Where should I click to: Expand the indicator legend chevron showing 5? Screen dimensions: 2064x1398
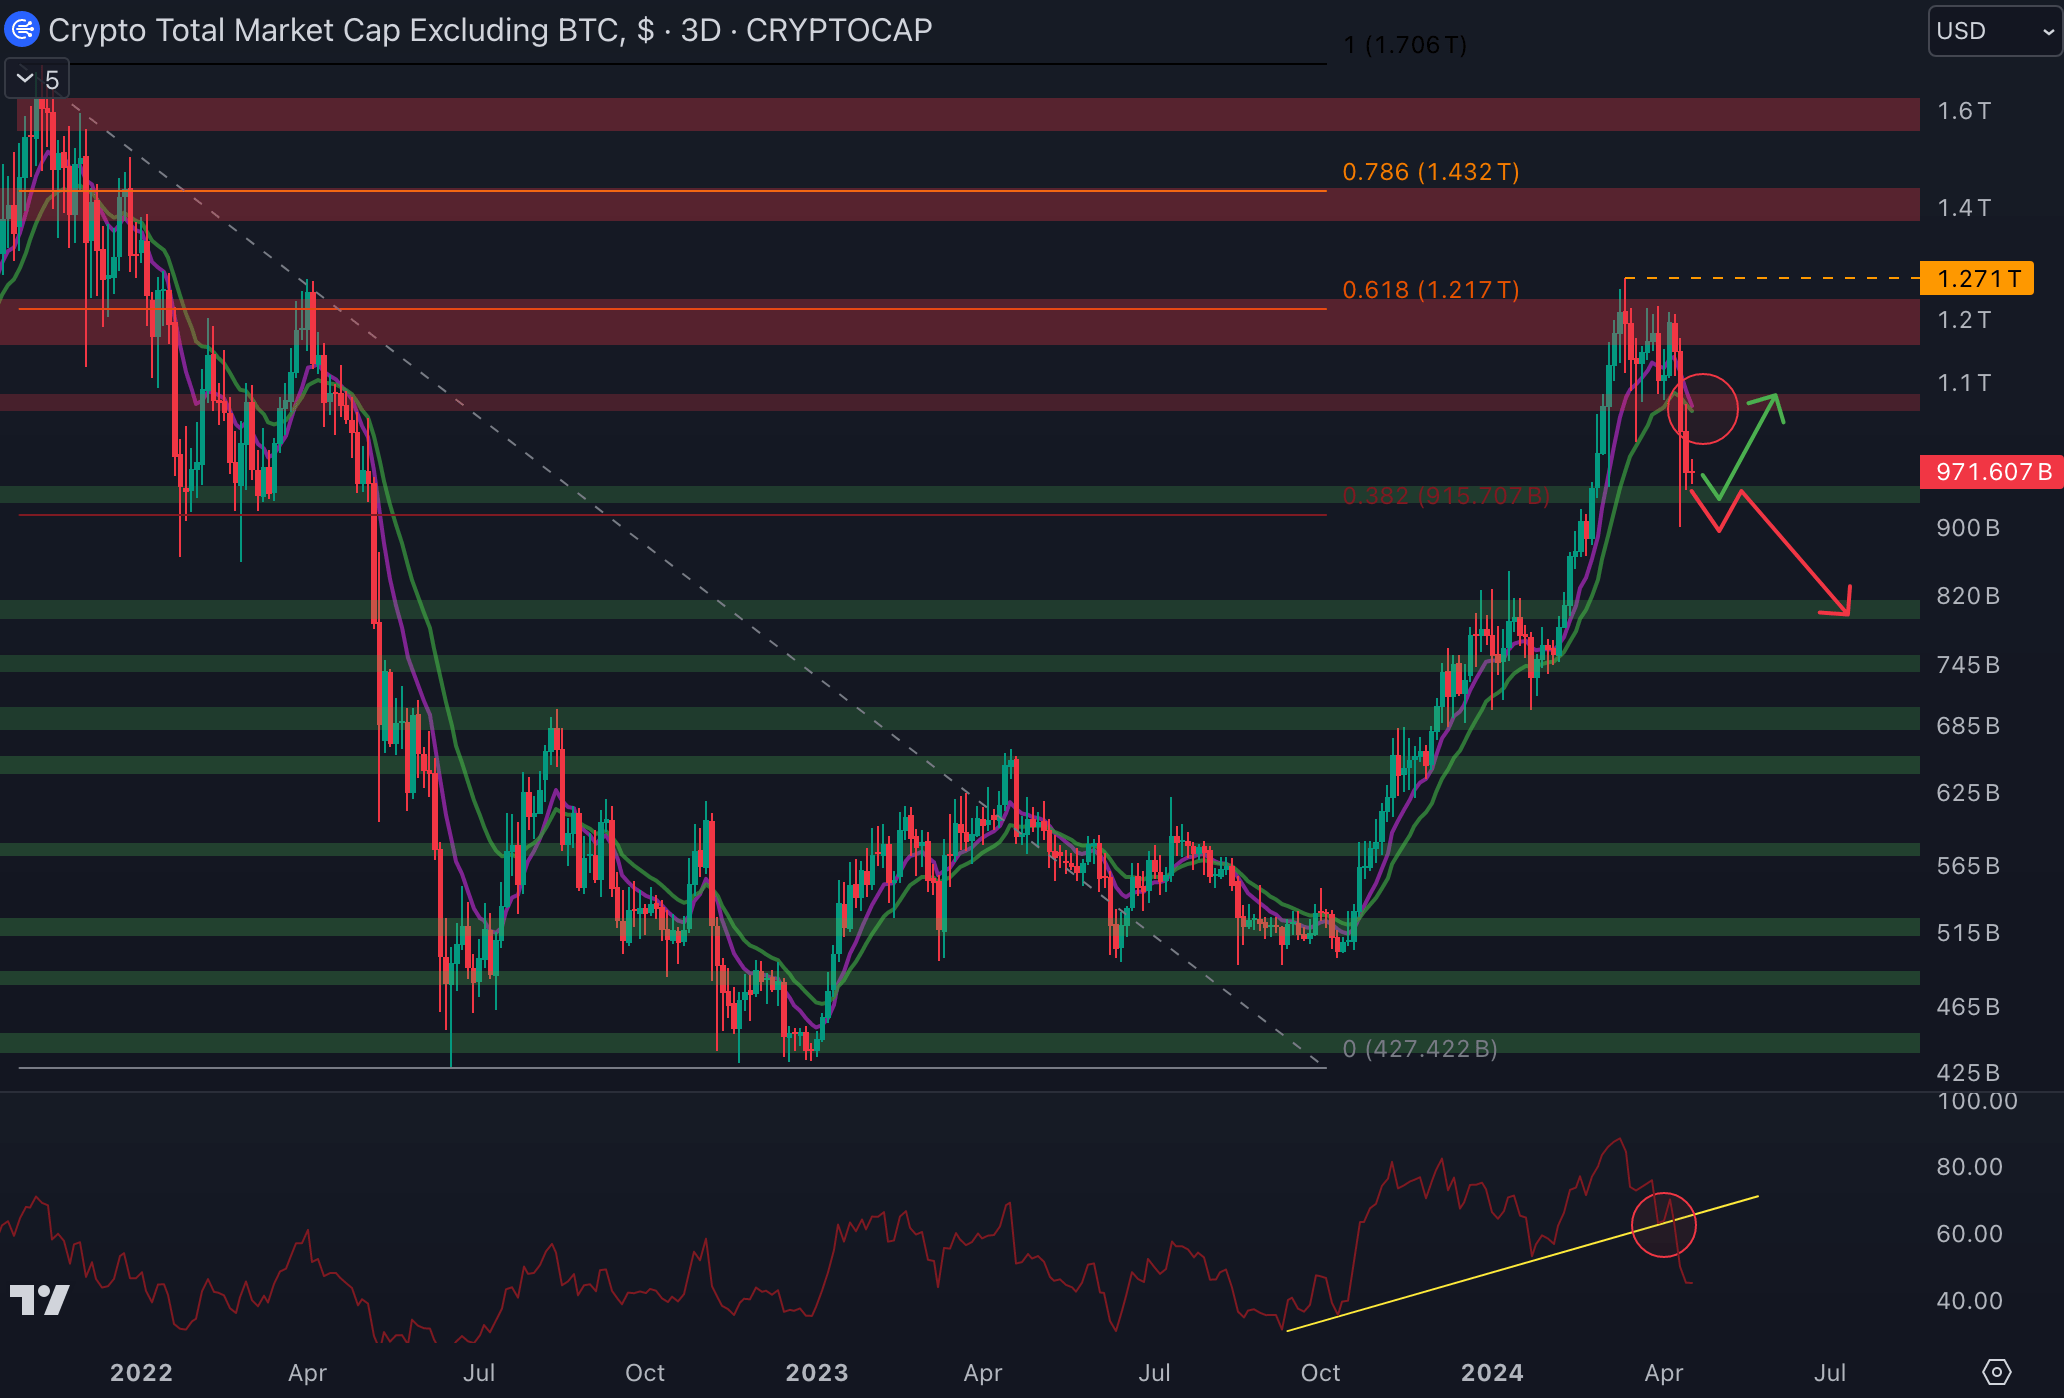25,79
